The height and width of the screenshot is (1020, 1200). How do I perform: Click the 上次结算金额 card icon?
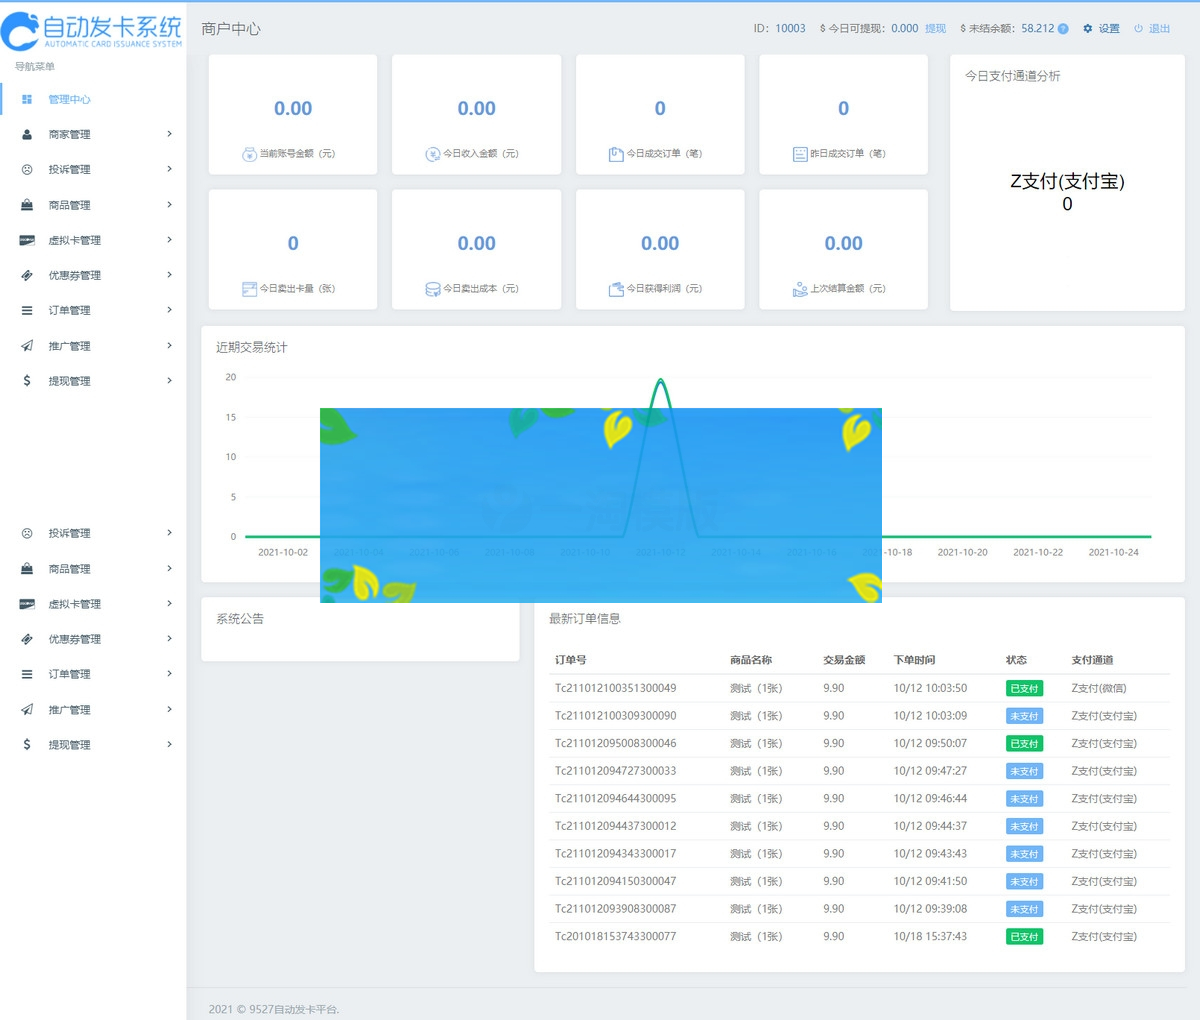[x=800, y=289]
